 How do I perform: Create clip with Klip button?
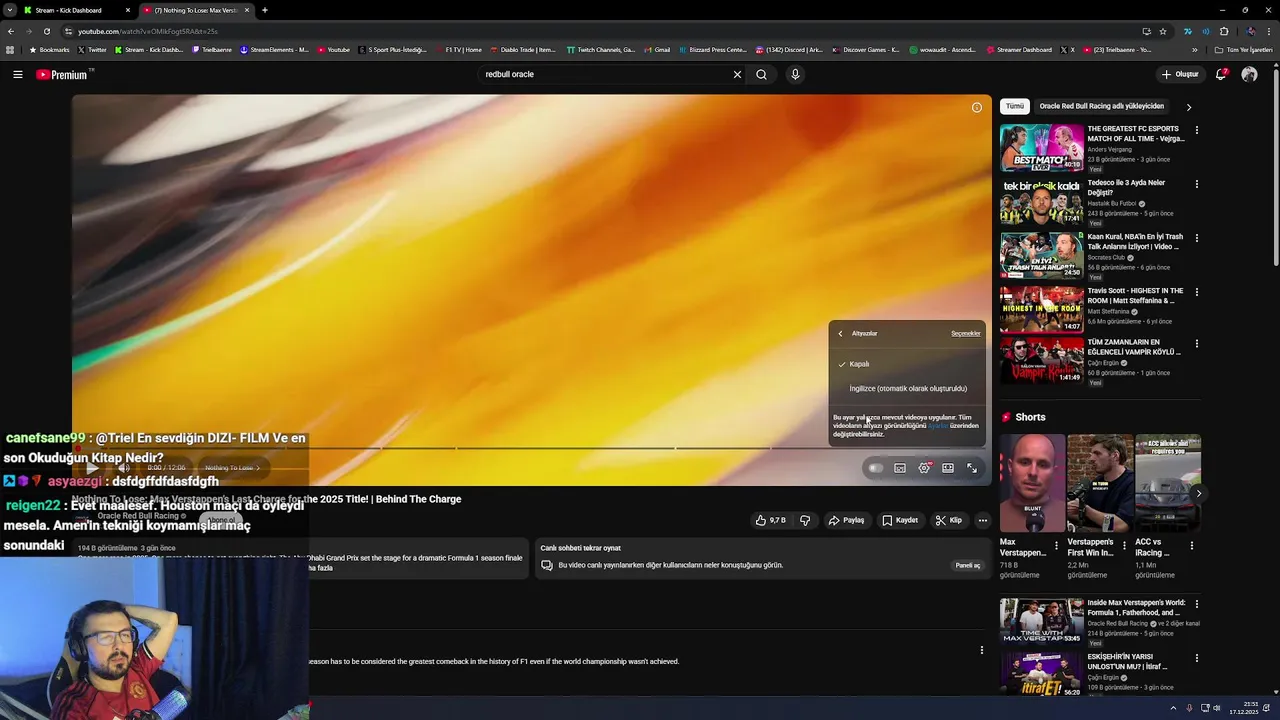tap(949, 520)
